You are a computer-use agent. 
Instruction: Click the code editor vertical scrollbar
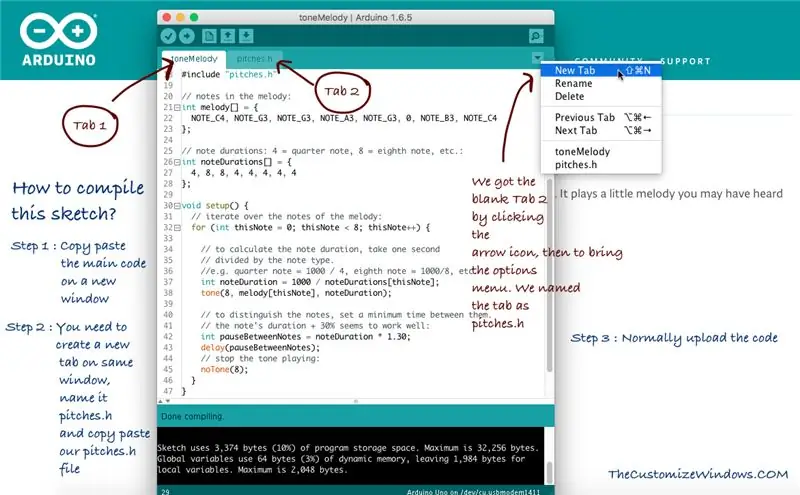549,276
